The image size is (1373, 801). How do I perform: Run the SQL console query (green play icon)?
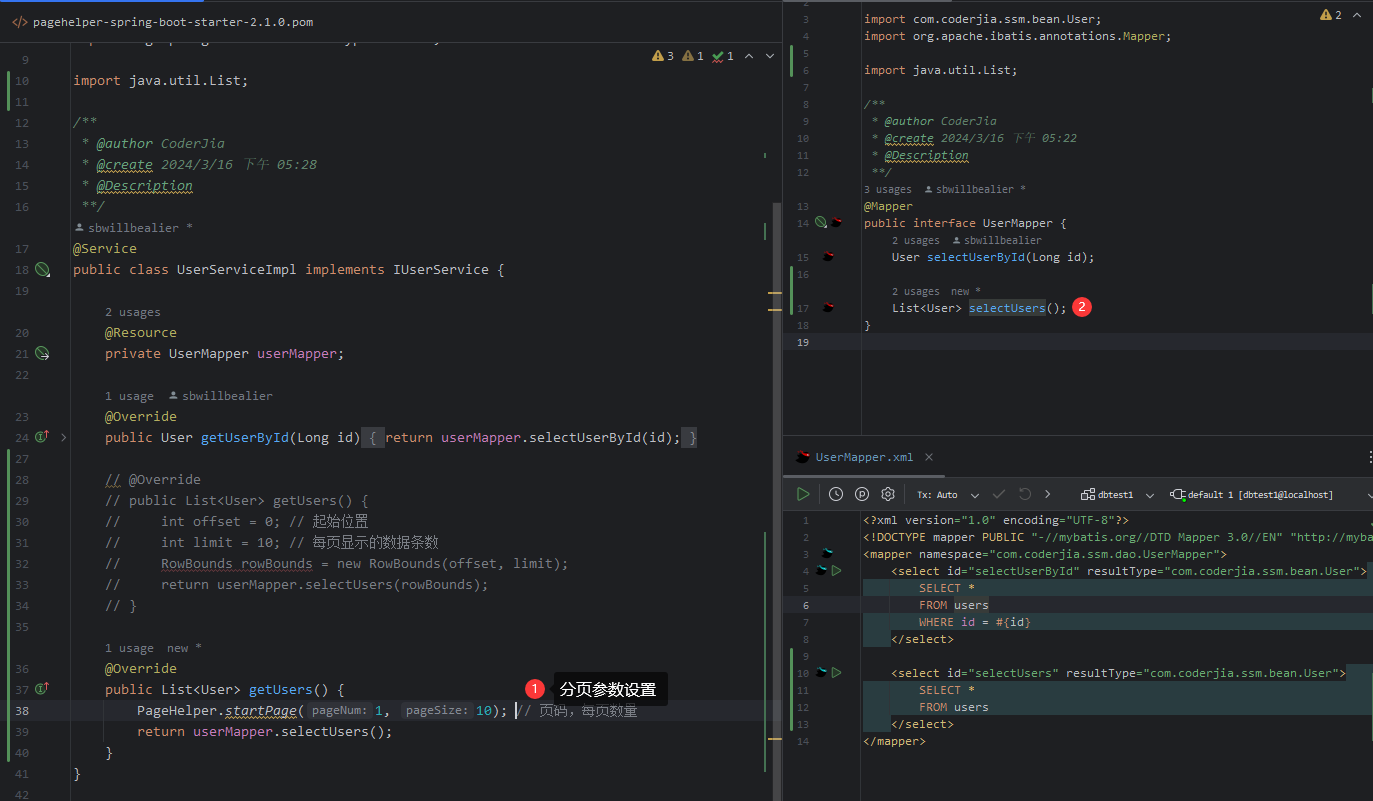click(x=803, y=494)
